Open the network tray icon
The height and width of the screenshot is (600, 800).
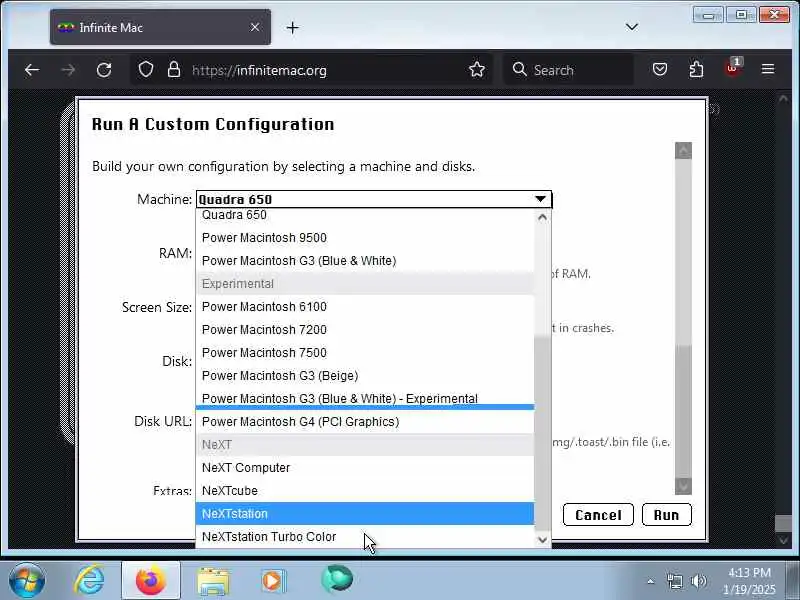[x=675, y=581]
